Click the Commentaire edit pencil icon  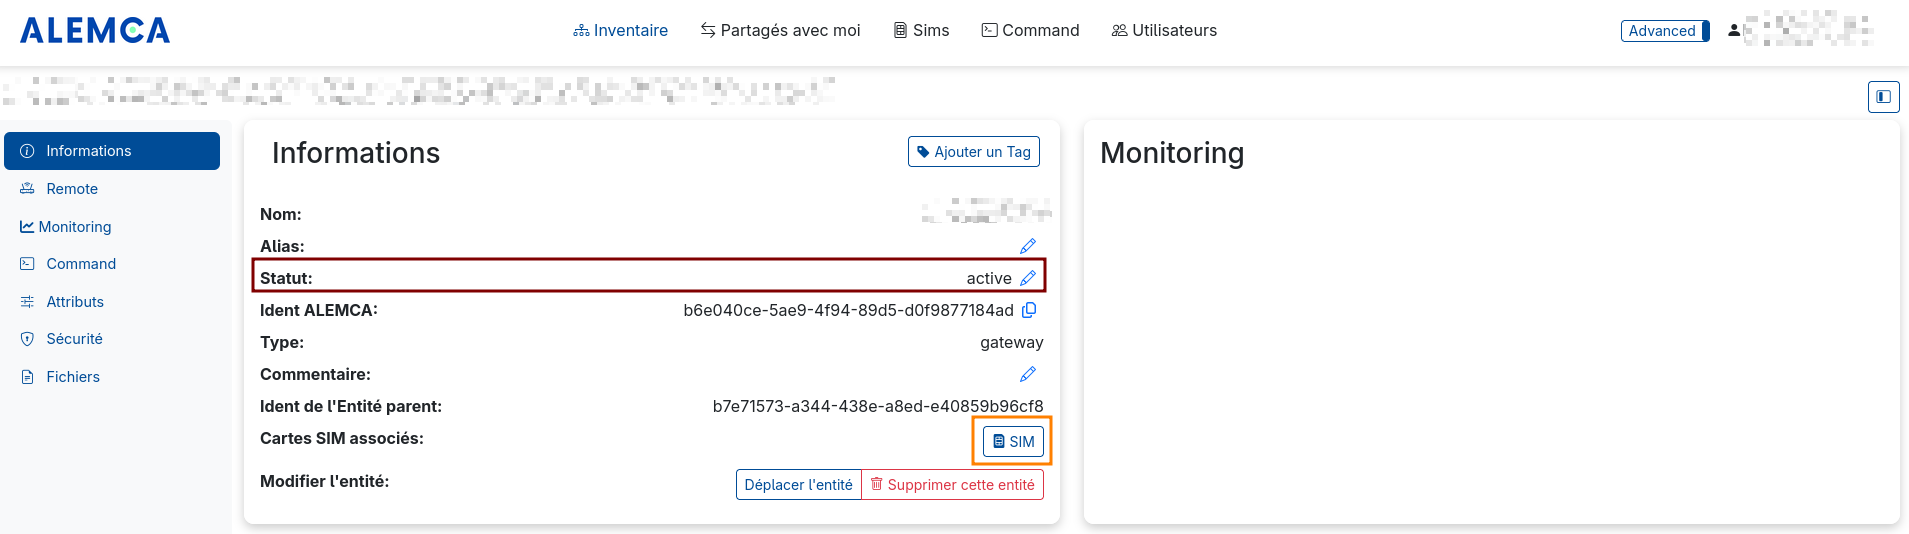click(1027, 374)
